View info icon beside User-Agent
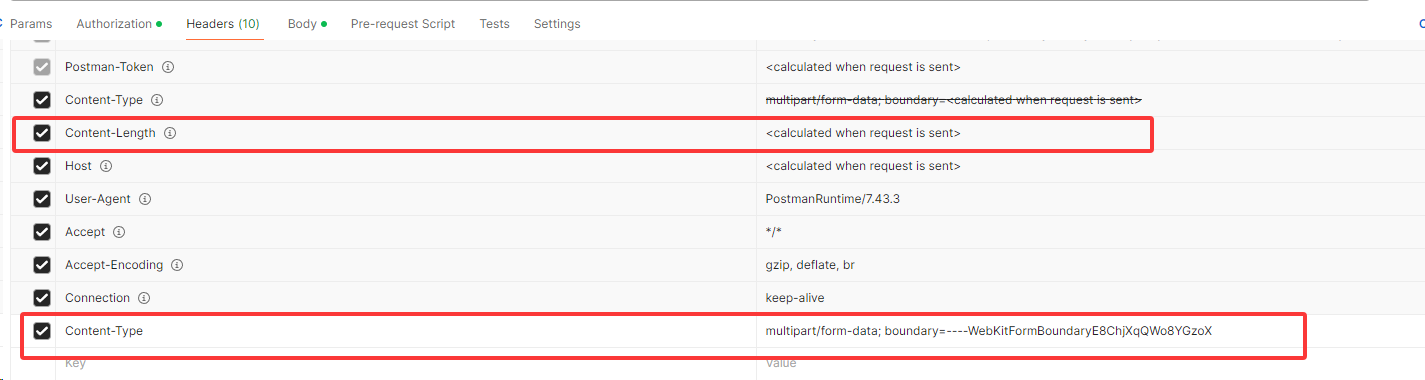 pyautogui.click(x=145, y=199)
